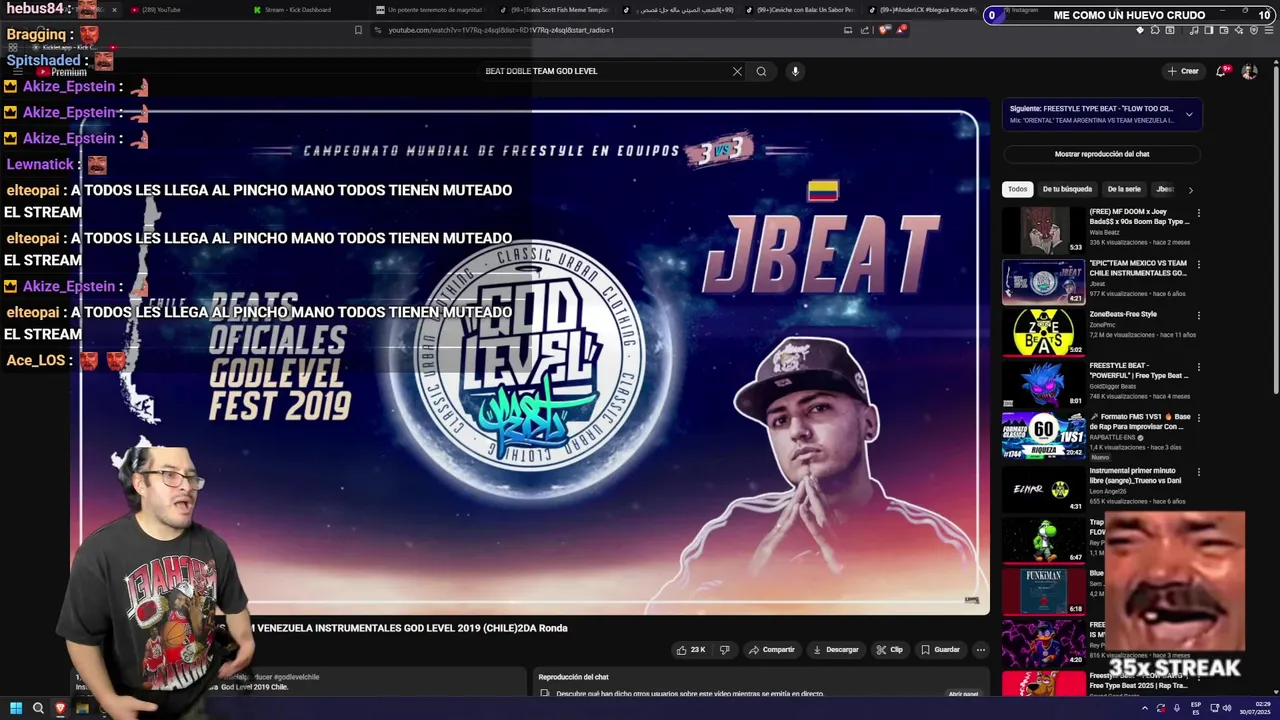Image resolution: width=1280 pixels, height=720 pixels.
Task: Open options for MF DOOM video
Action: pyautogui.click(x=1198, y=213)
